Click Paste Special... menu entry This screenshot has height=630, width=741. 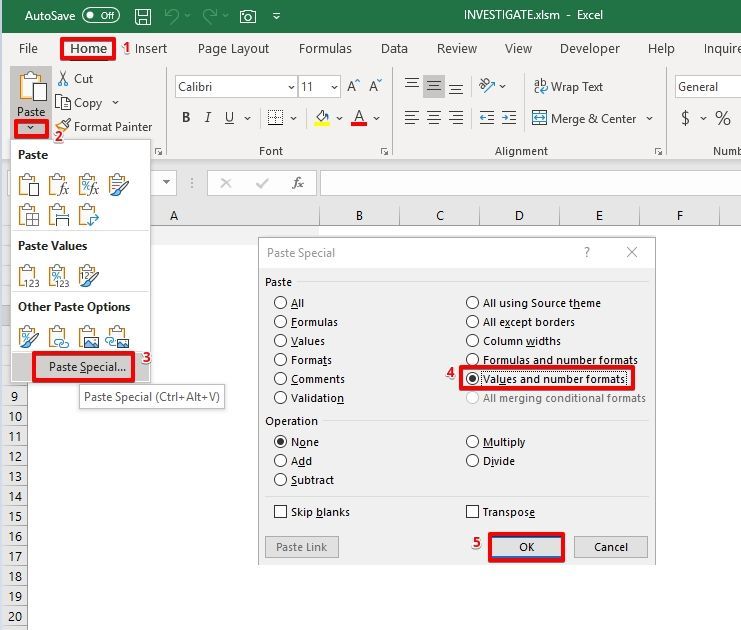[87, 367]
